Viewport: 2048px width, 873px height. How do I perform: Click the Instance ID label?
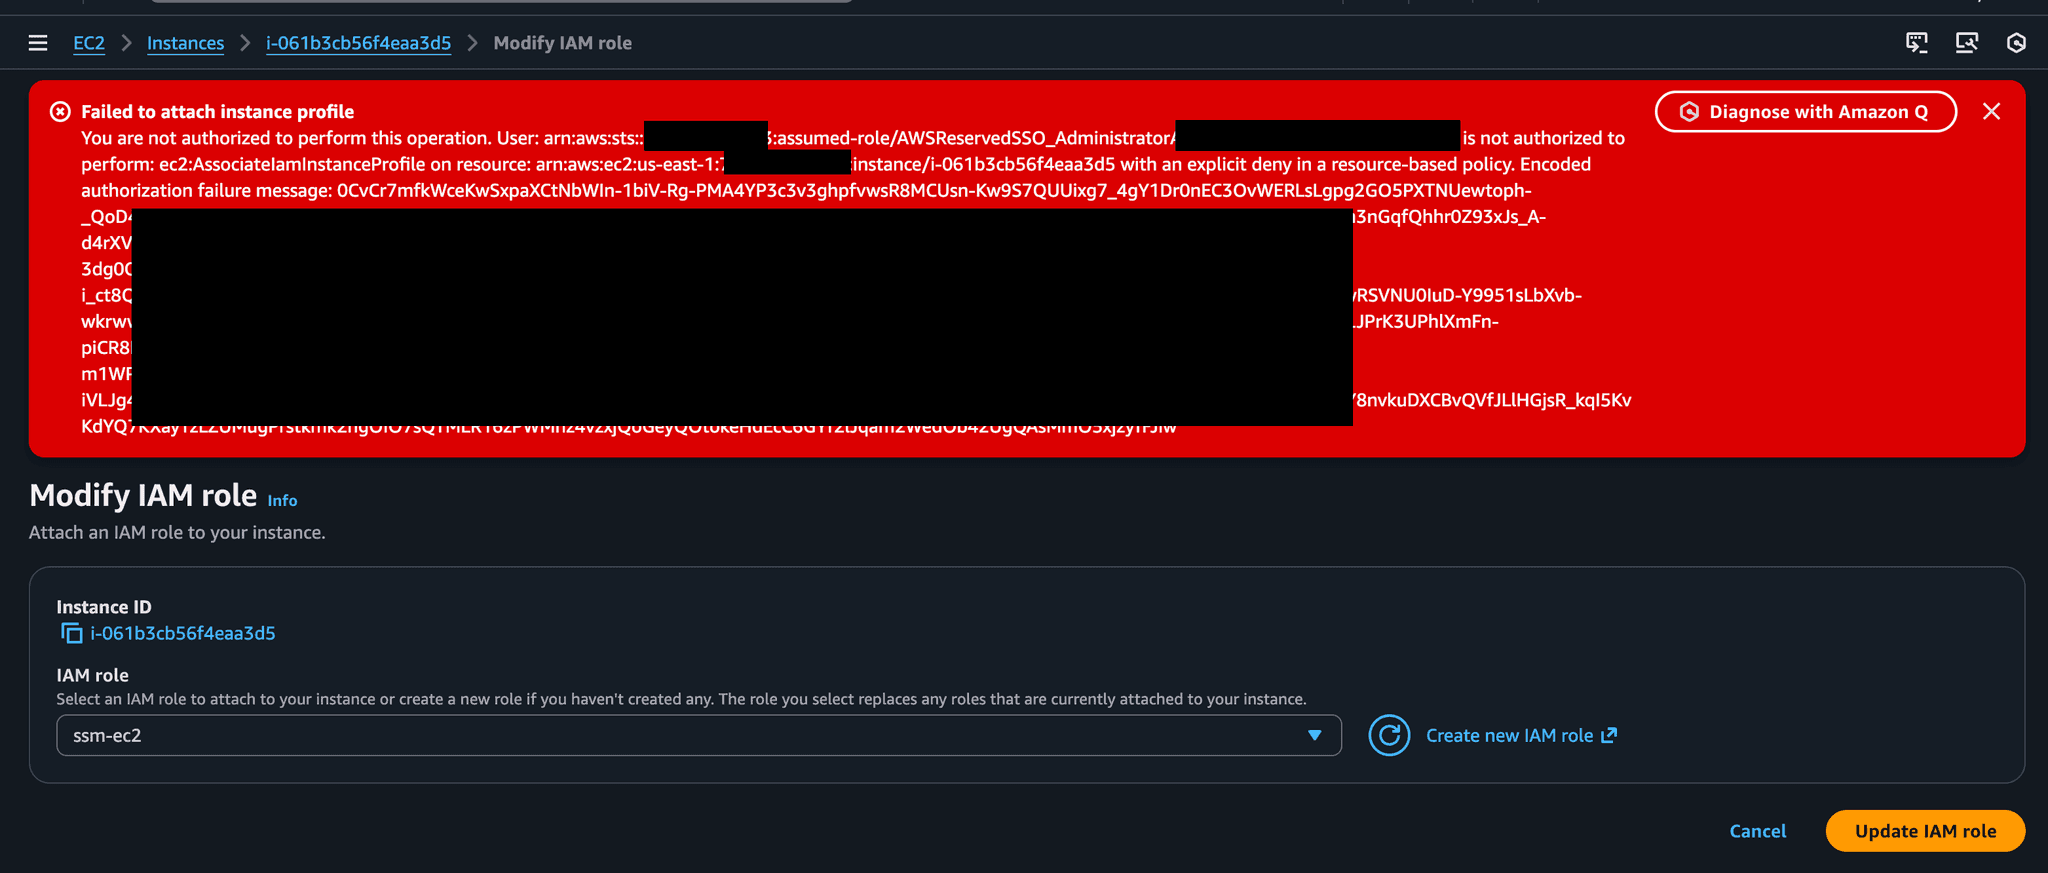click(x=104, y=607)
